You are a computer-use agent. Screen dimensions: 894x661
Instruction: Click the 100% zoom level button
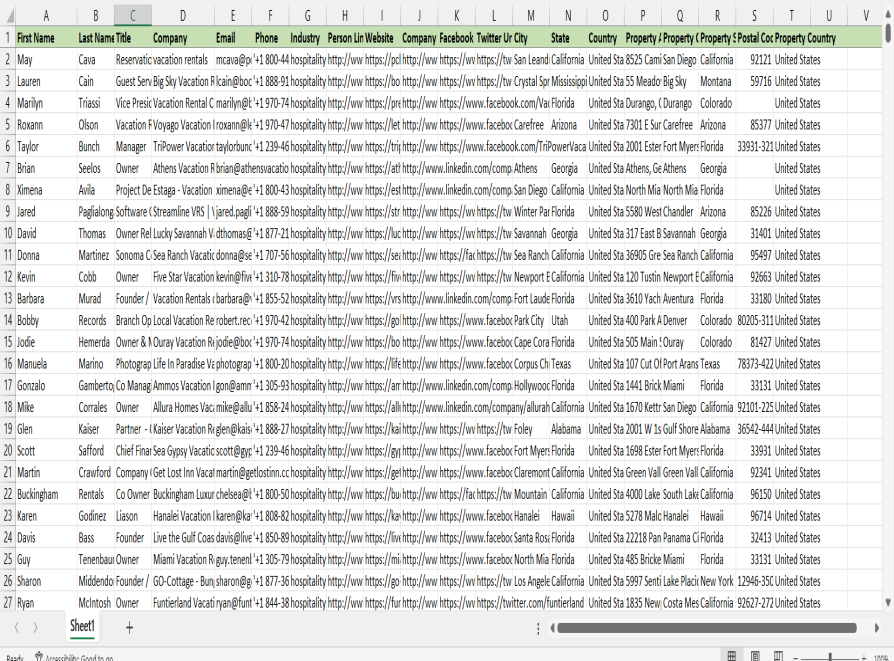[x=882, y=657]
